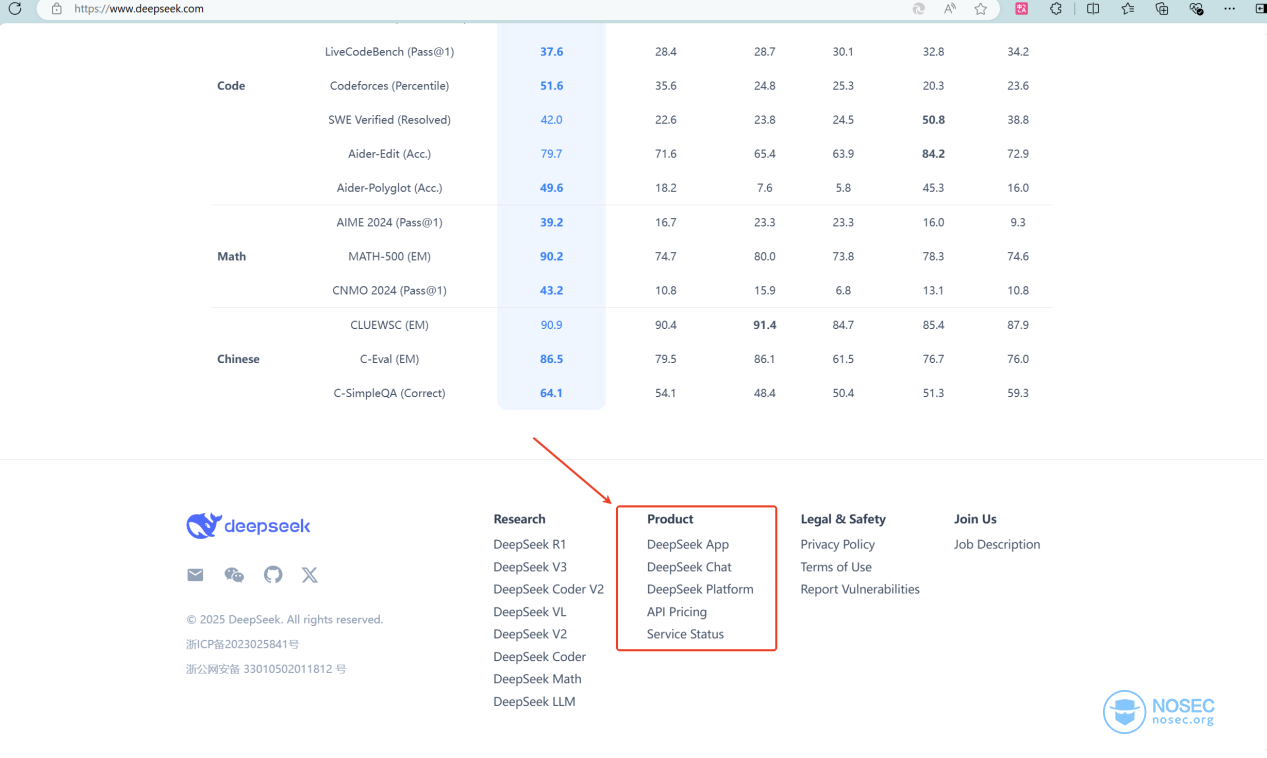Viewport: 1267px width, 758px height.
Task: Open the Job Description link
Action: pos(997,545)
